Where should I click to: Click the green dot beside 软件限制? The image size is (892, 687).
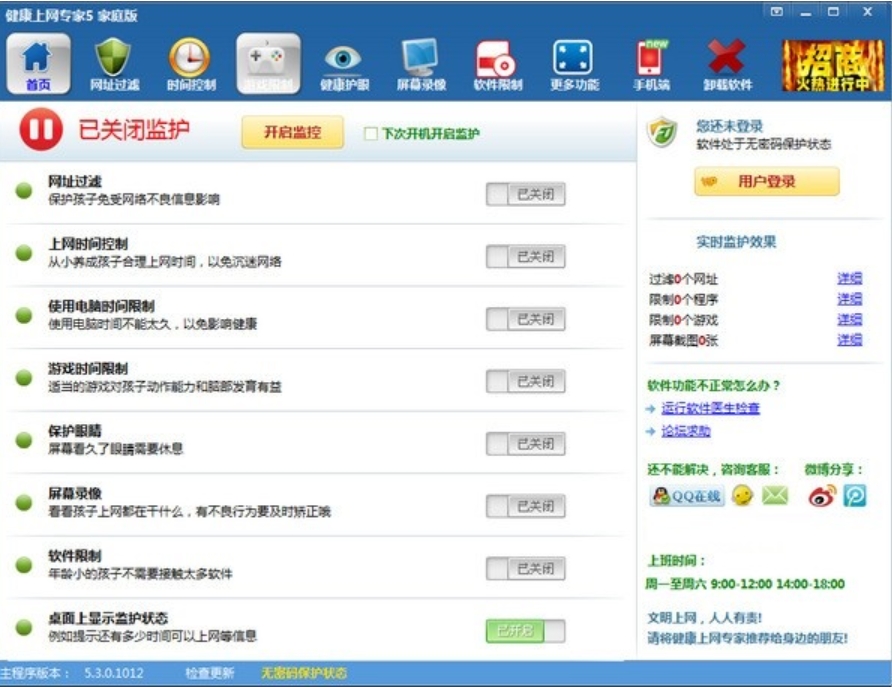click(24, 565)
